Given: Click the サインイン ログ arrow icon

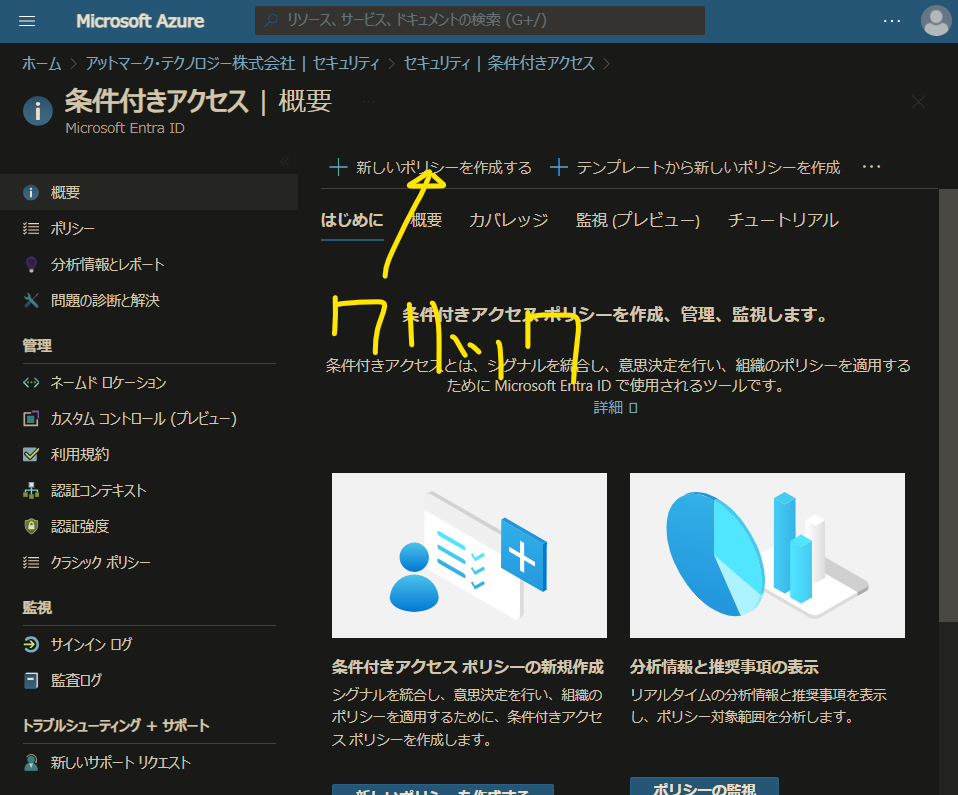Looking at the screenshot, I should [x=31, y=644].
